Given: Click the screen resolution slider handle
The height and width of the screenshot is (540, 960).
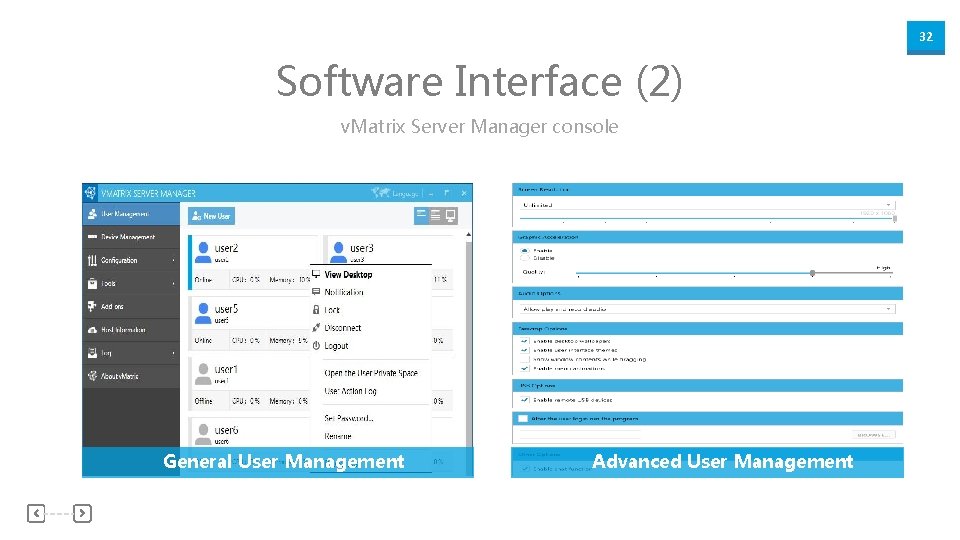Looking at the screenshot, I should (x=895, y=219).
